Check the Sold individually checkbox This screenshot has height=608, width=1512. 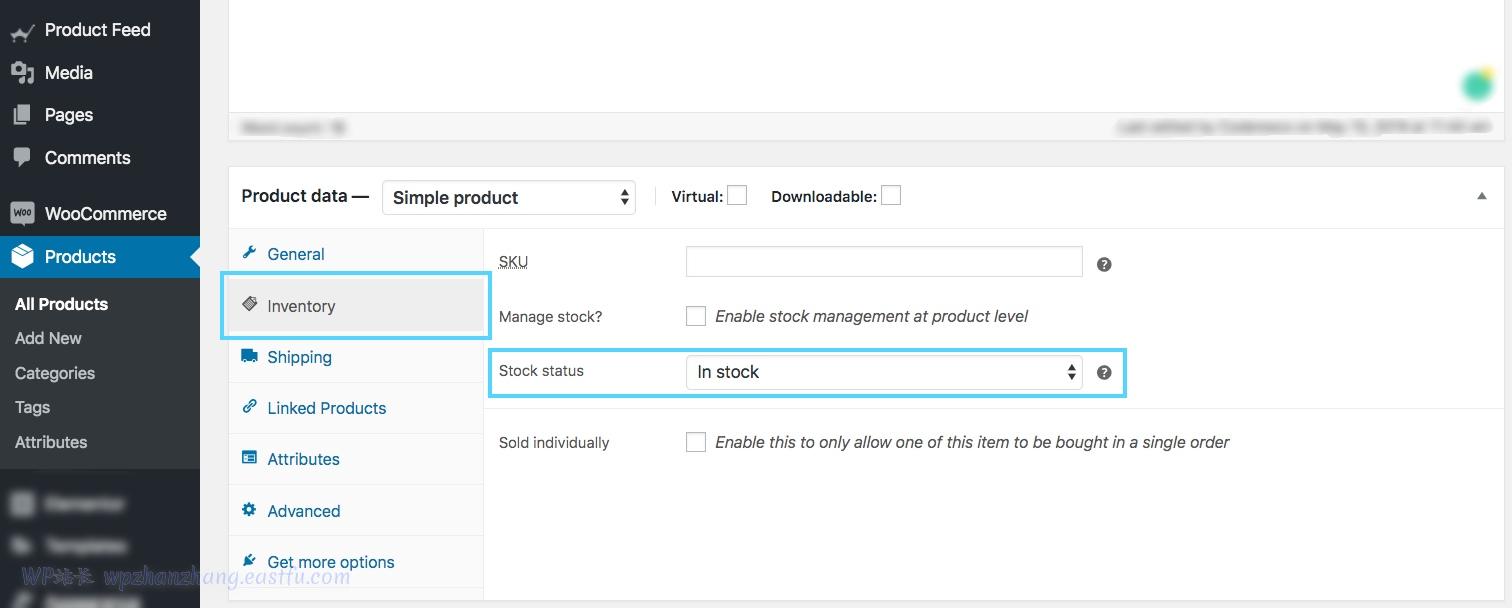696,442
